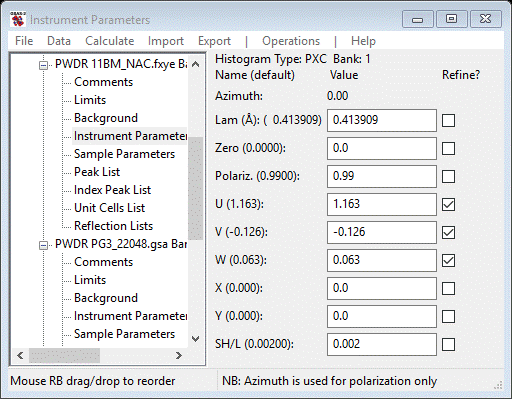Open Background under PG3_22048 histogram
This screenshot has width=512, height=399.
pyautogui.click(x=106, y=298)
